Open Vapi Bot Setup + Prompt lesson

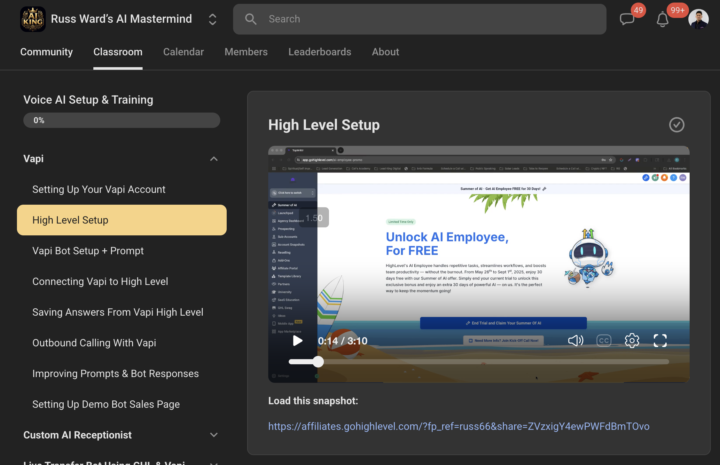[122, 251]
